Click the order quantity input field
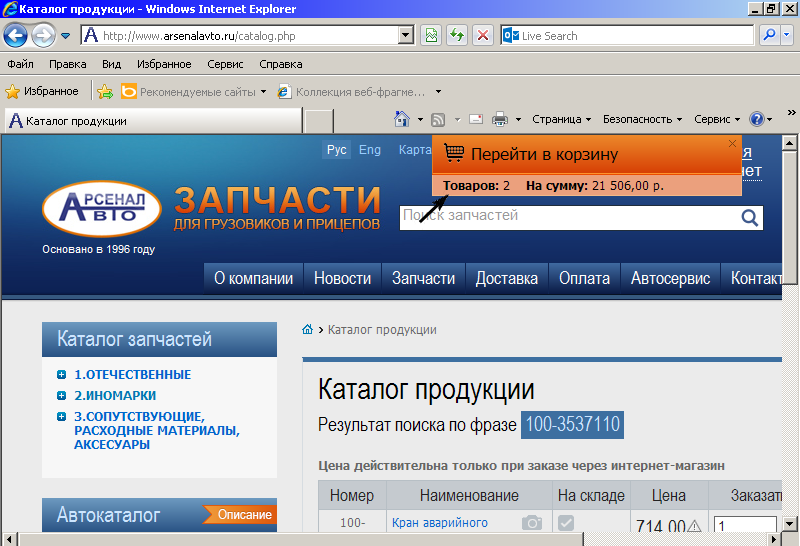Image resolution: width=800 pixels, height=546 pixels. click(745, 524)
